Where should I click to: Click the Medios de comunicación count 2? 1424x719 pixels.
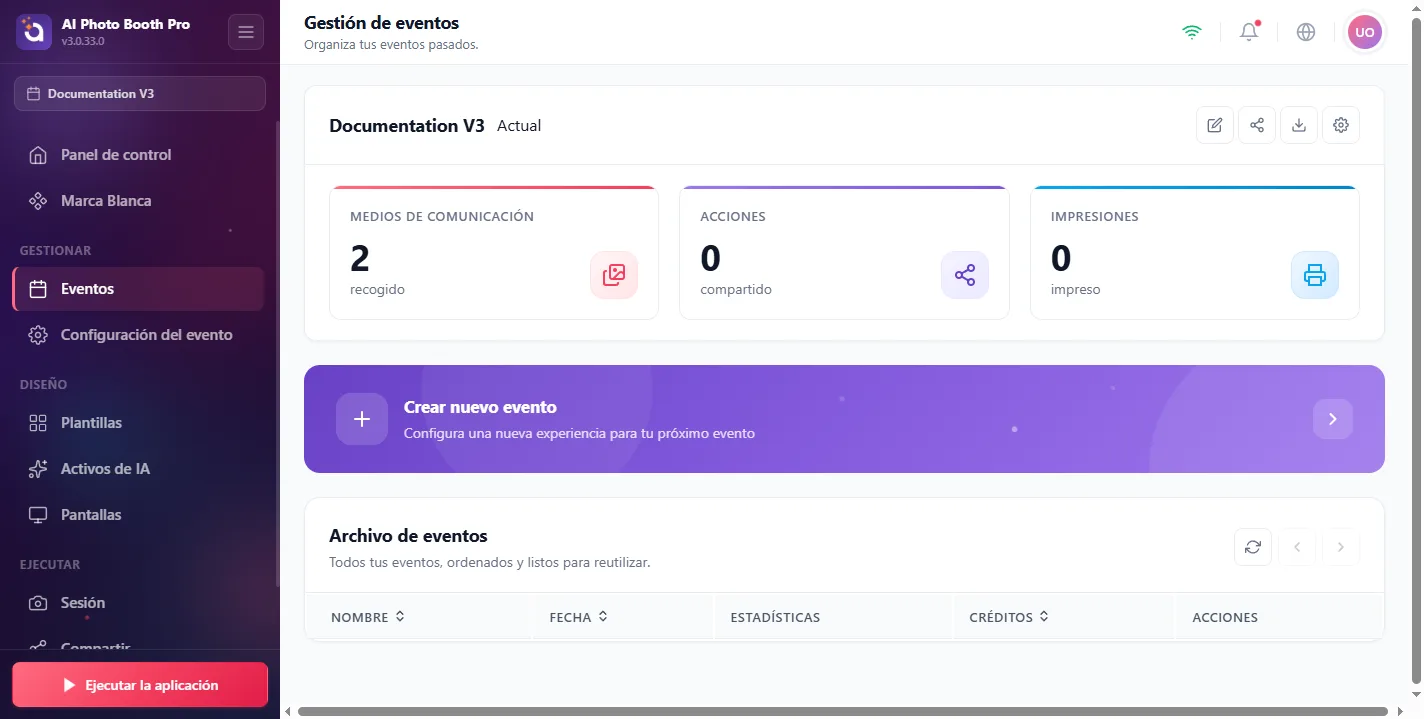[360, 258]
